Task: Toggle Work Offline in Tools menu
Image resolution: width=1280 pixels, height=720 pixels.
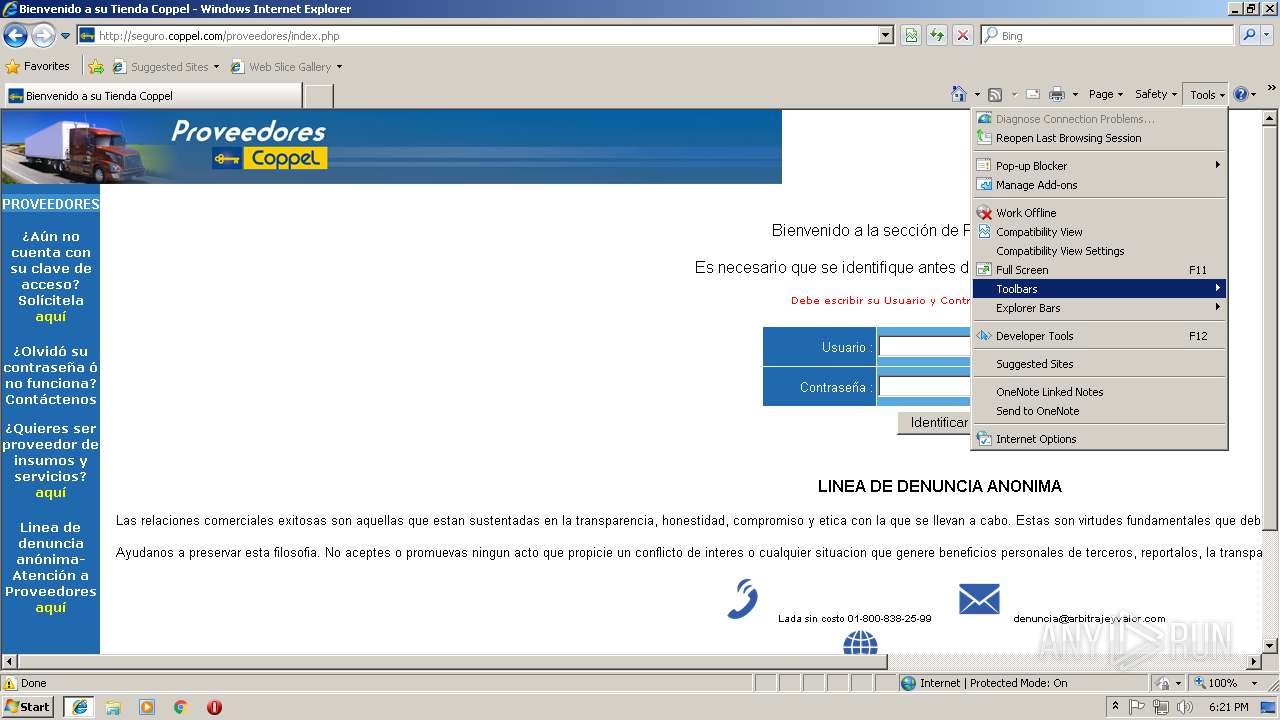Action: 1099,213
